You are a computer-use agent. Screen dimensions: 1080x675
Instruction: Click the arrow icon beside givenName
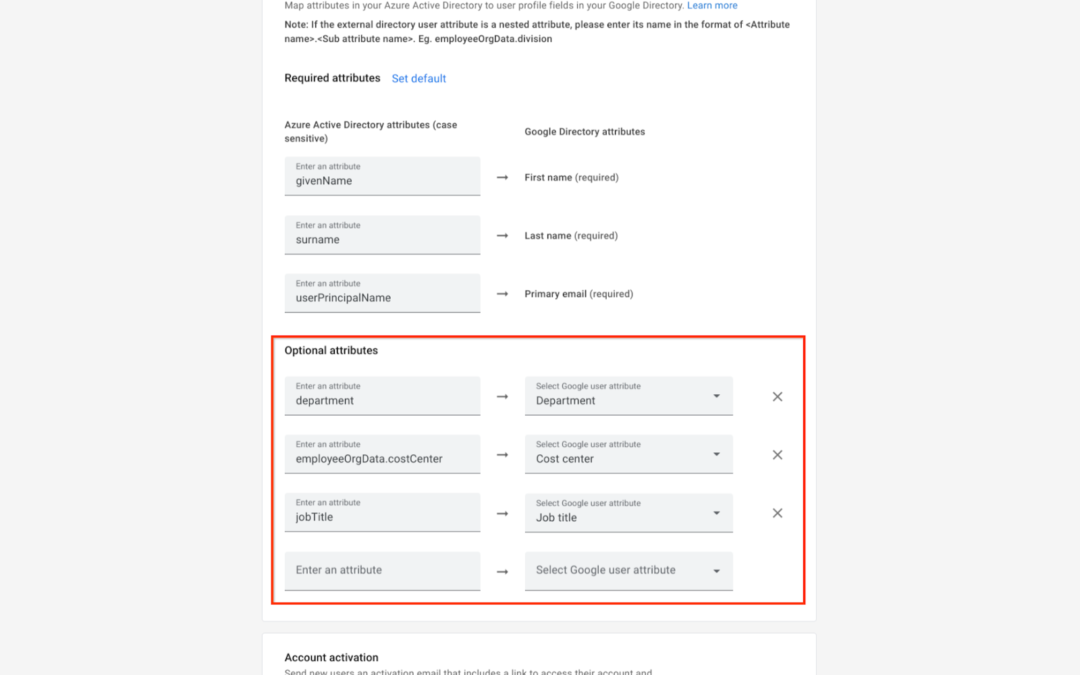[502, 178]
